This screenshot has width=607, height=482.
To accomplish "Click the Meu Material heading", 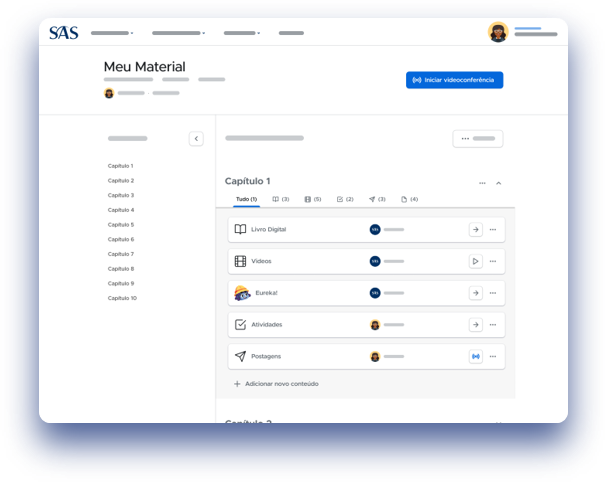I will pos(144,67).
